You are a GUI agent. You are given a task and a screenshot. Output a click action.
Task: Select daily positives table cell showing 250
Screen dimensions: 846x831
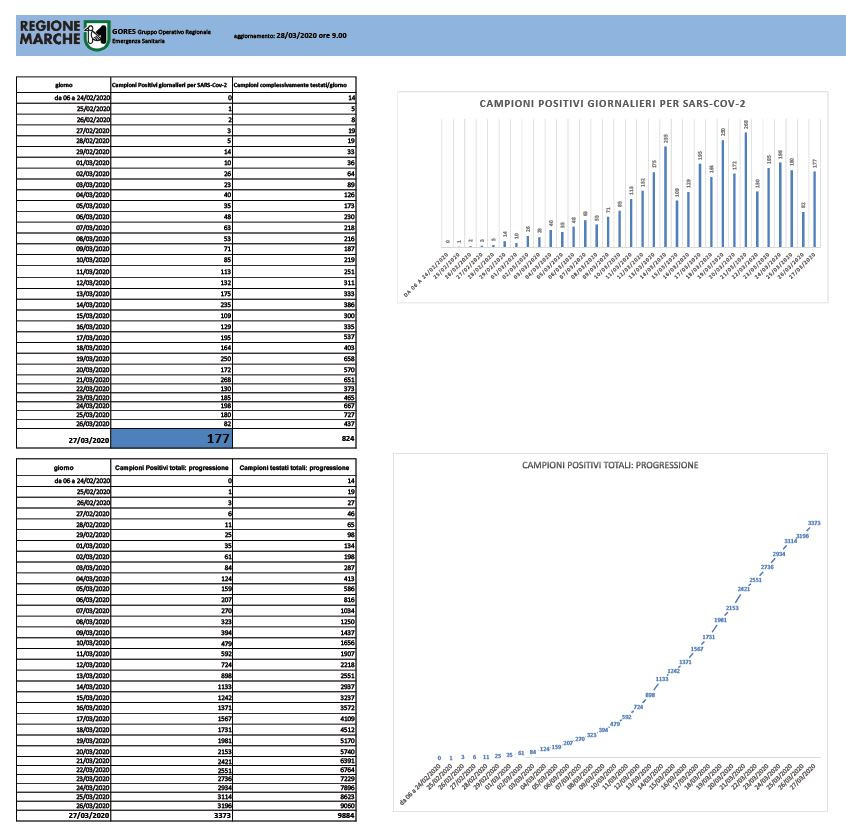tap(172, 358)
